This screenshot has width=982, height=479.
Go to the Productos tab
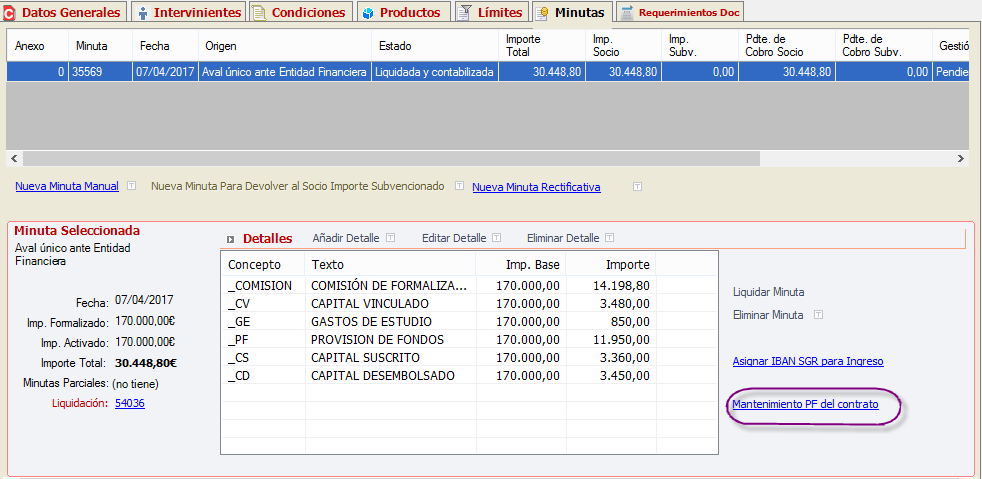pyautogui.click(x=403, y=12)
